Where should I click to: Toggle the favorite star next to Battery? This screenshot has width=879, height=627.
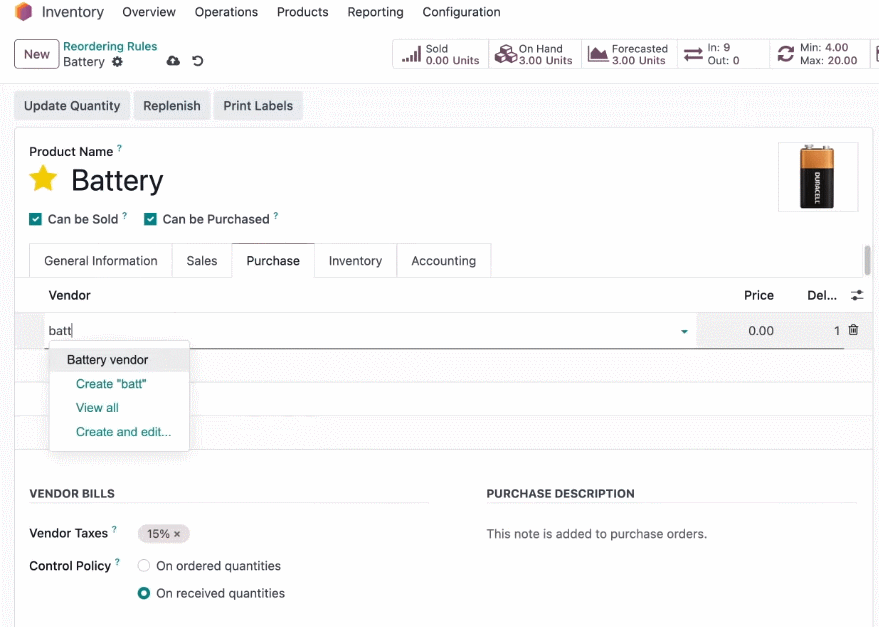(43, 179)
